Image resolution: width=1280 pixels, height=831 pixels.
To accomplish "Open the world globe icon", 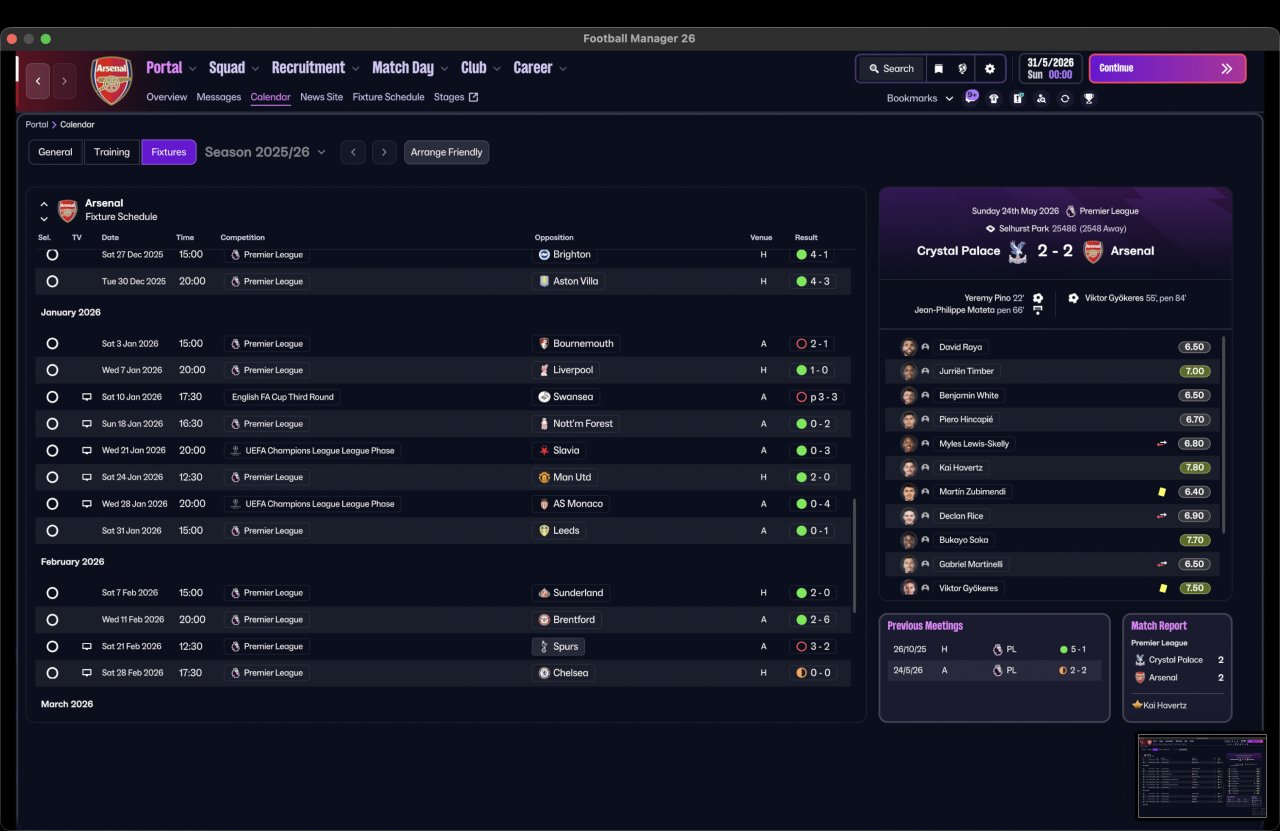I will tap(964, 69).
